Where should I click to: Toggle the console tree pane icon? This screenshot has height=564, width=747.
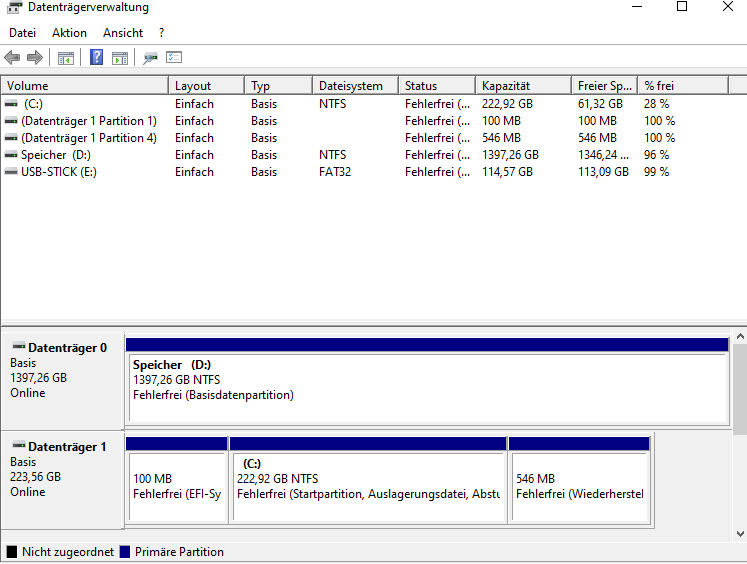click(66, 58)
